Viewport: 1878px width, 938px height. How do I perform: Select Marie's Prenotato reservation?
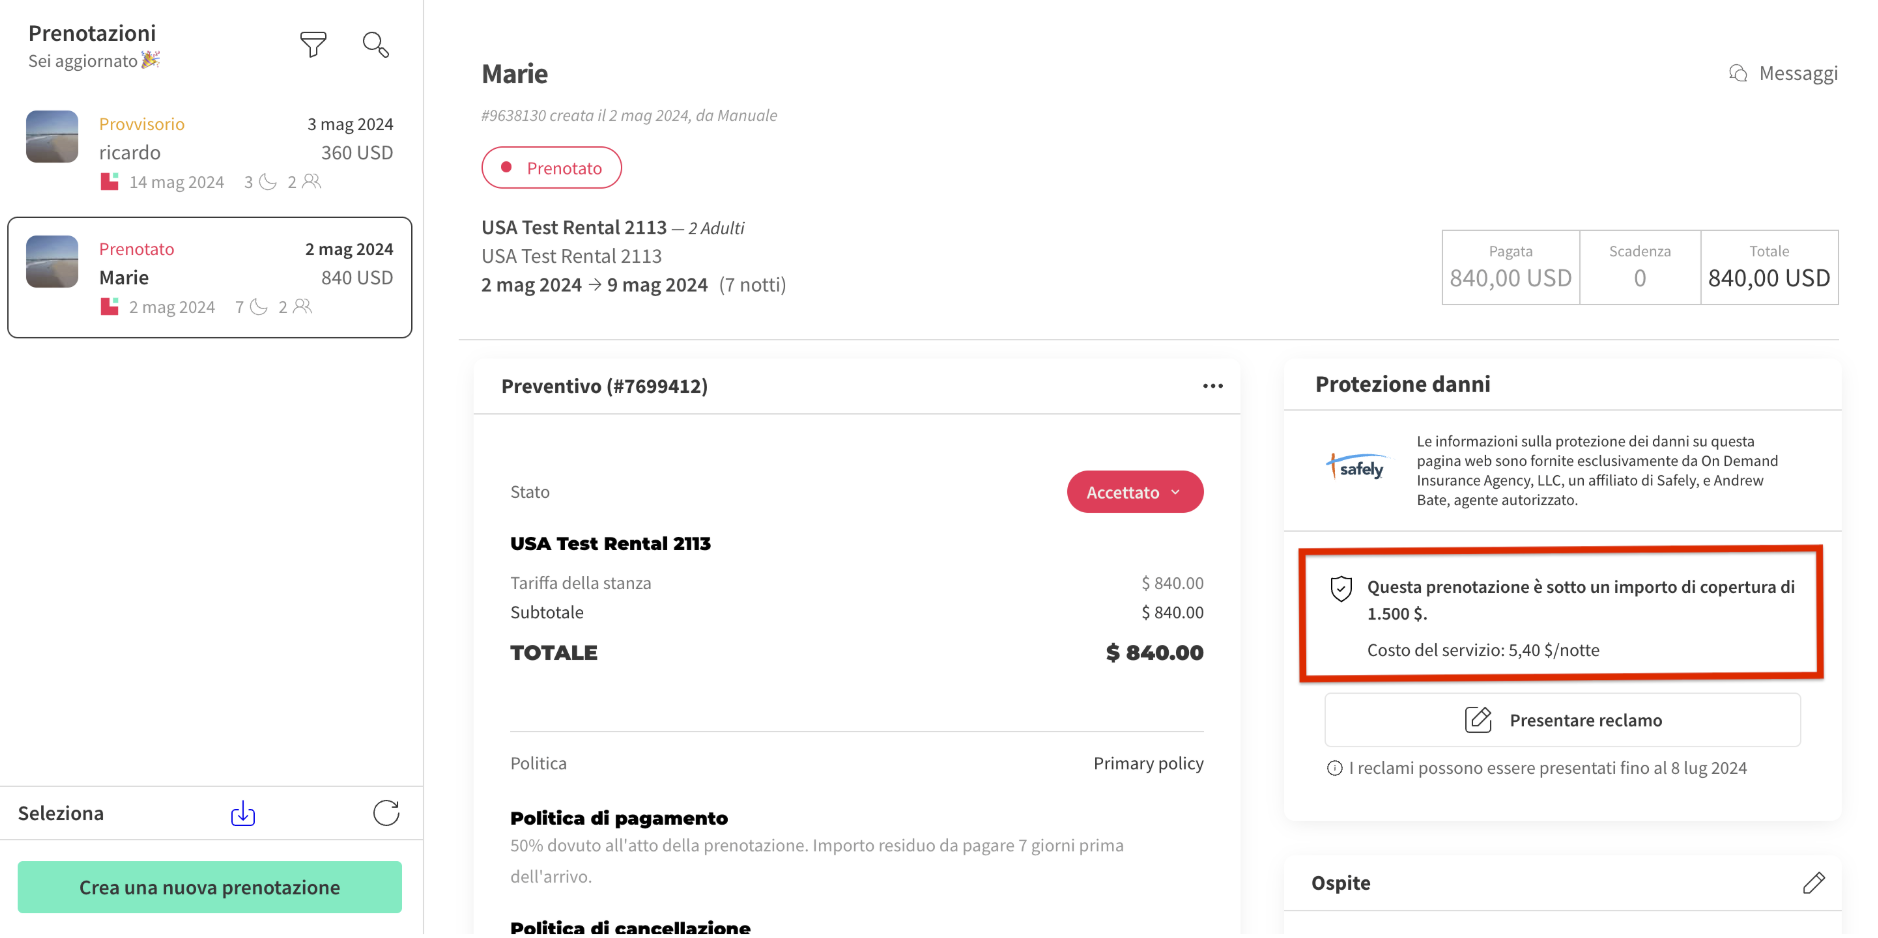click(210, 277)
